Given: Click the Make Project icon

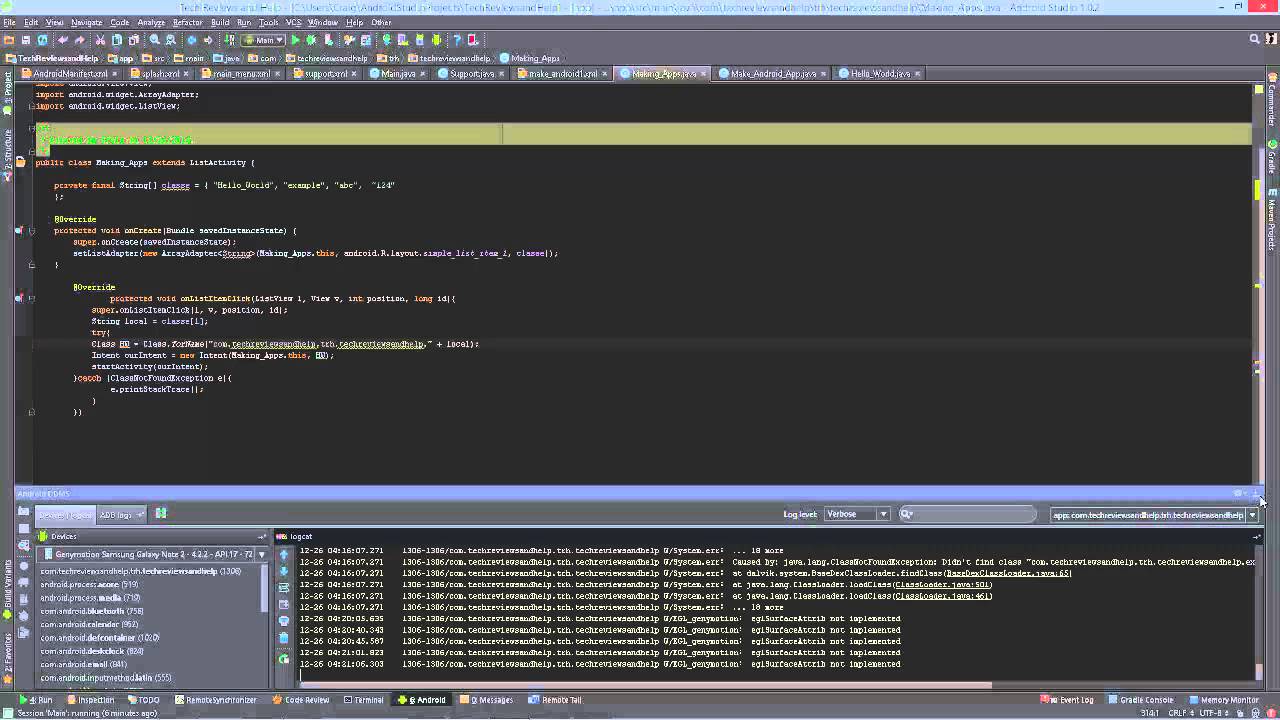Looking at the screenshot, I should click(x=229, y=40).
